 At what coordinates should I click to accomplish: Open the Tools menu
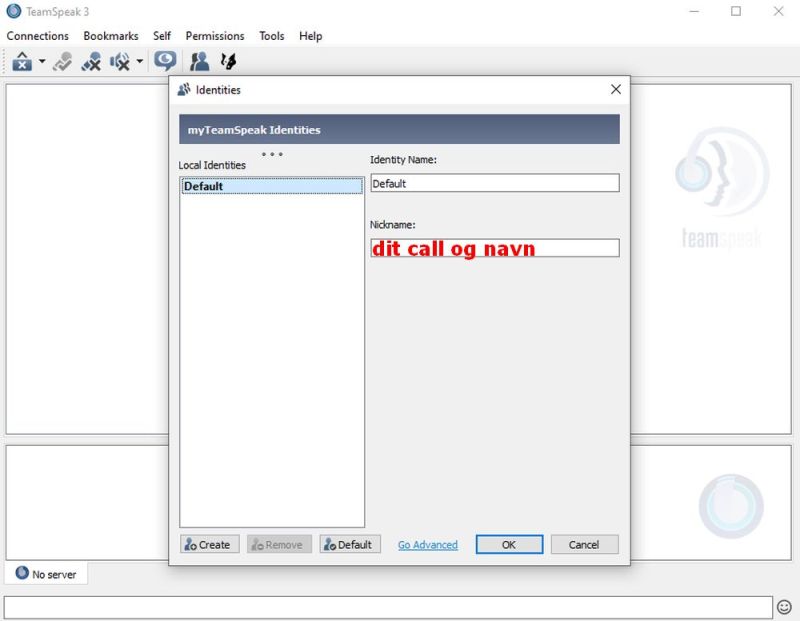tap(271, 36)
